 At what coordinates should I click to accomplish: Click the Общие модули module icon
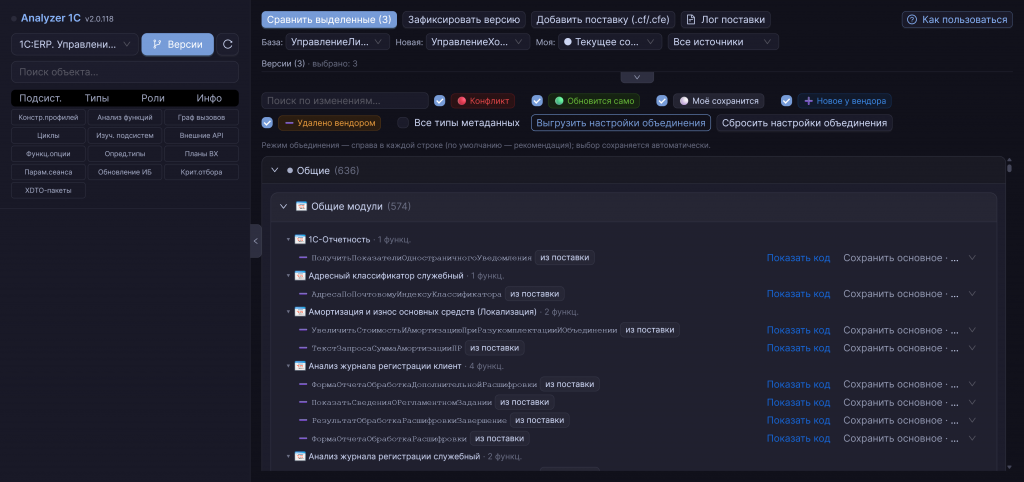pos(301,206)
